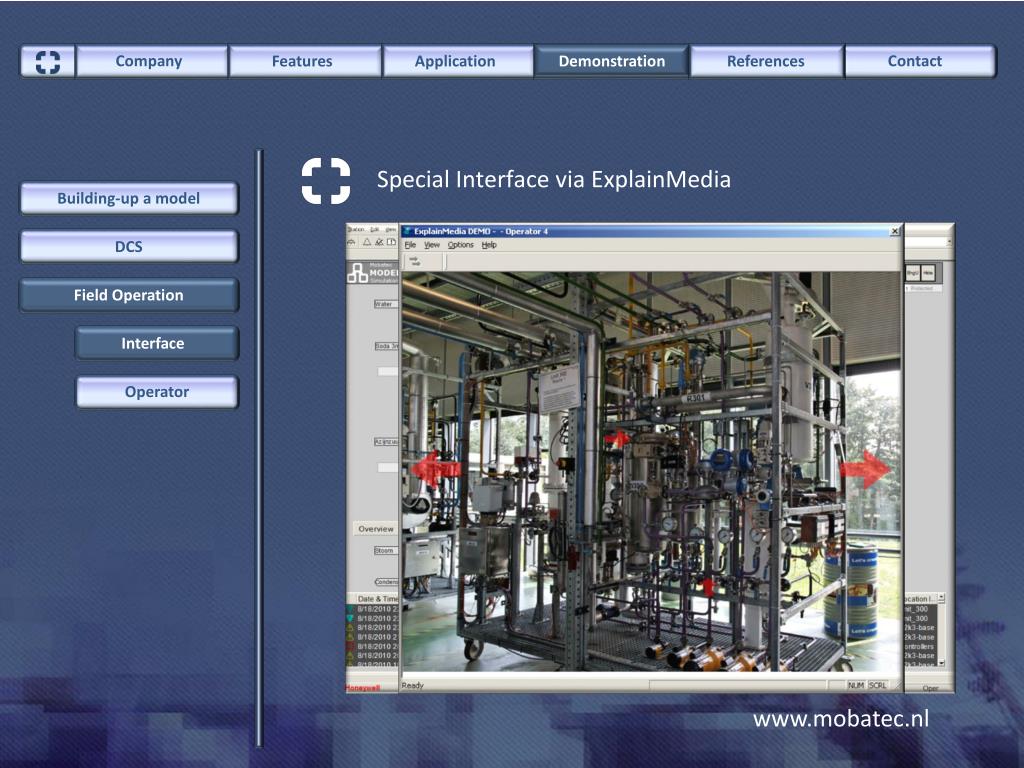Screen dimensions: 1024x768
Task: Open the Help menu in ExplainMedia
Action: pyautogui.click(x=489, y=245)
